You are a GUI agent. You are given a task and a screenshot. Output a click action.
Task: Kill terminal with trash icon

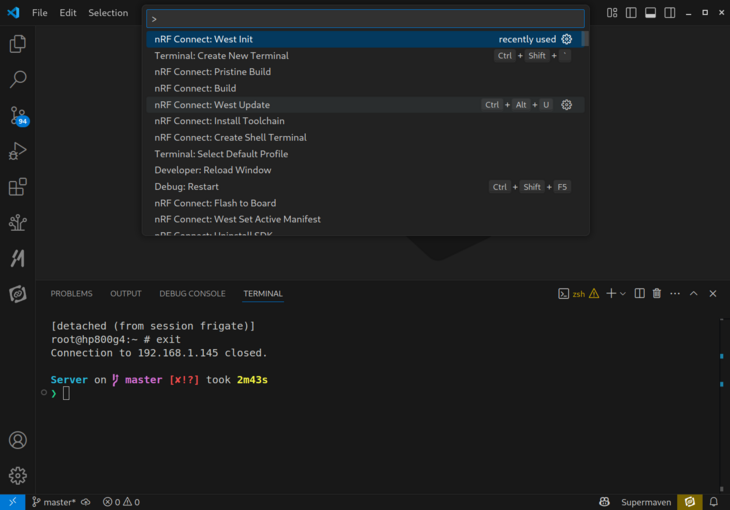click(x=657, y=293)
